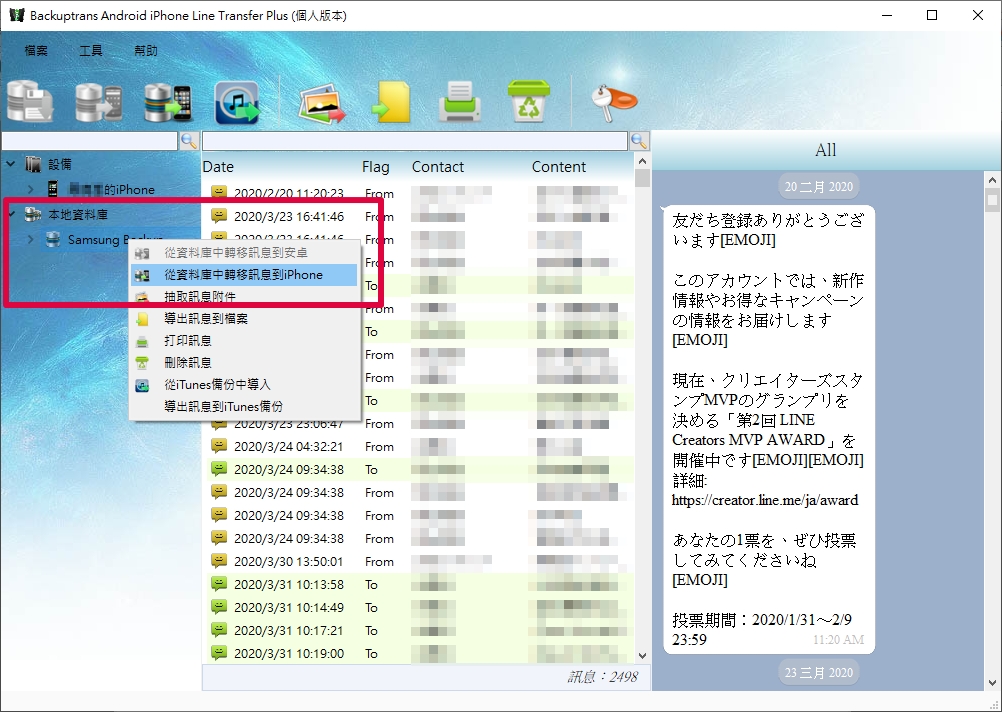Open the 檔案 menu
This screenshot has height=712, width=1002.
[x=36, y=50]
